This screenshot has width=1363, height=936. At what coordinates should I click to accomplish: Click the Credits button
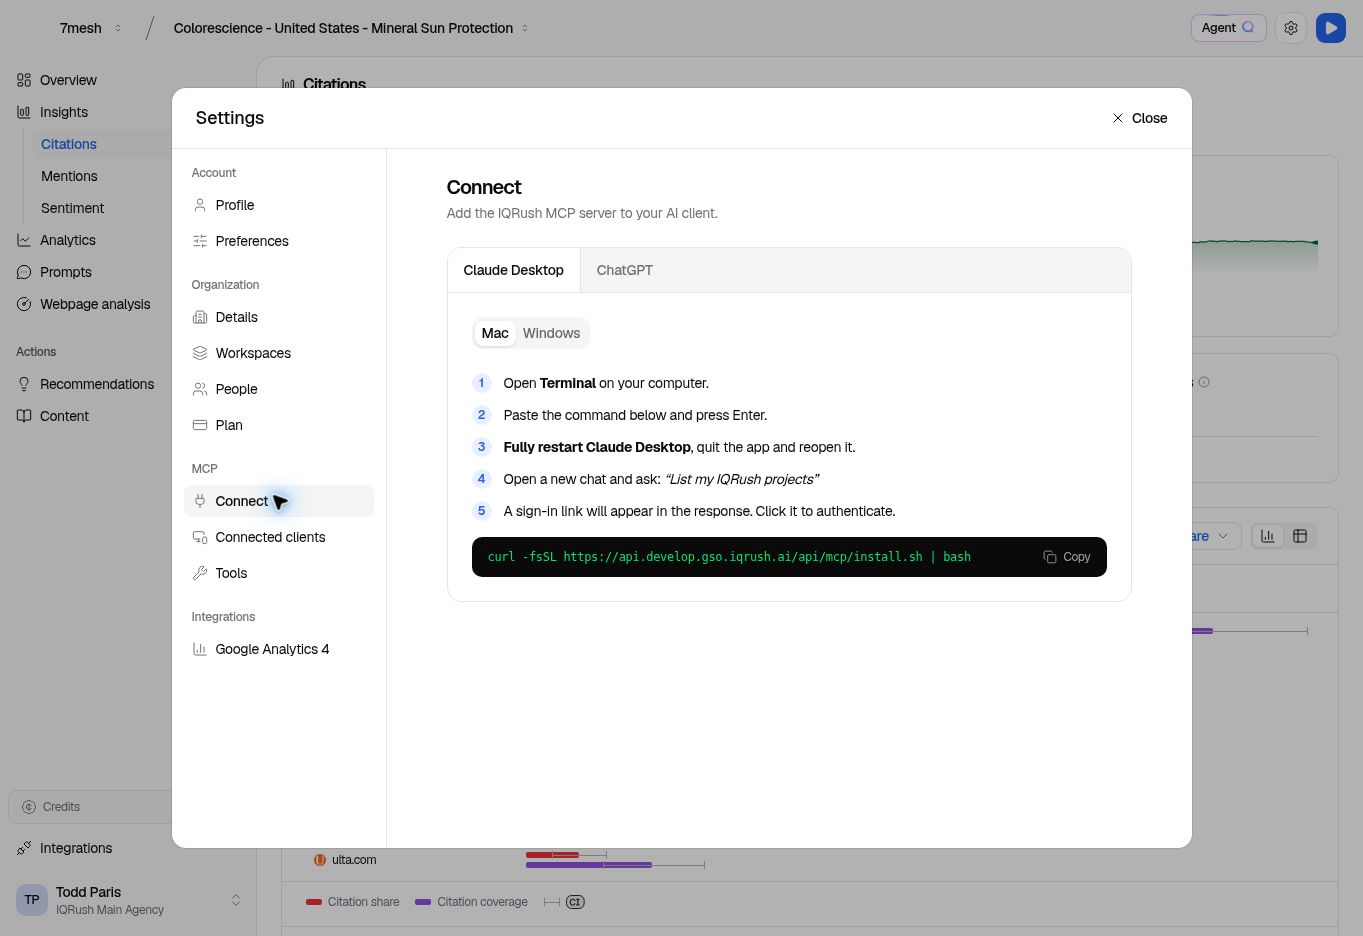pyautogui.click(x=90, y=807)
